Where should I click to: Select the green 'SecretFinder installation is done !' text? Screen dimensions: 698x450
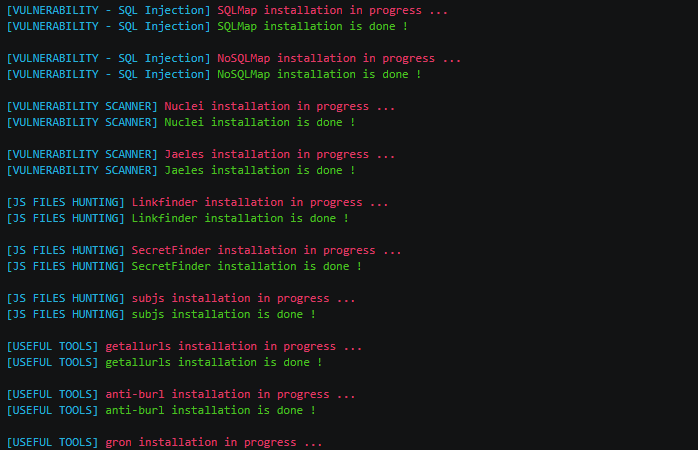click(x=247, y=267)
